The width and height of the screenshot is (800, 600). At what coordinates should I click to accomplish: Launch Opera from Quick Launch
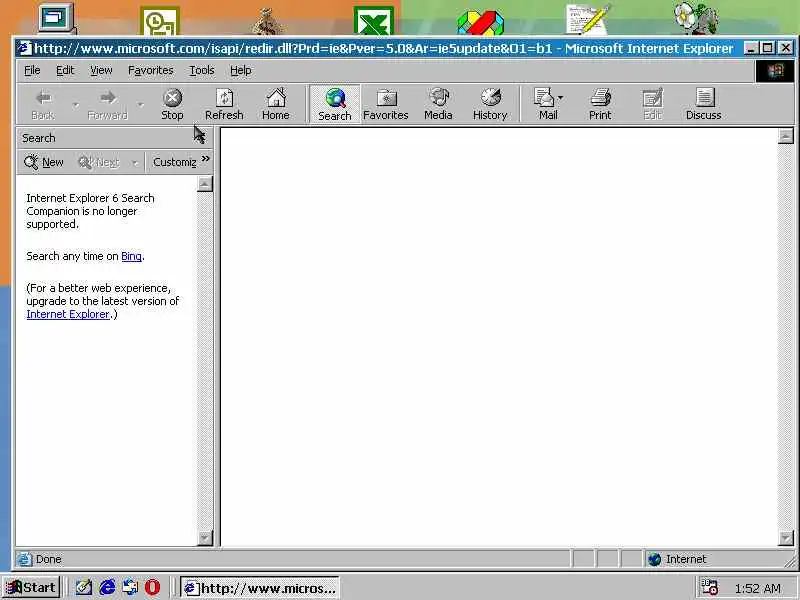(152, 587)
